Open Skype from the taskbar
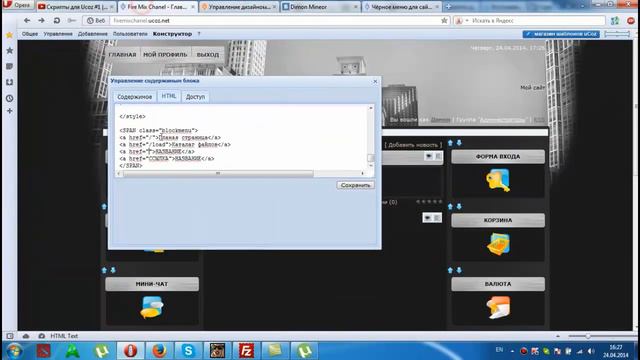 pyautogui.click(x=188, y=351)
